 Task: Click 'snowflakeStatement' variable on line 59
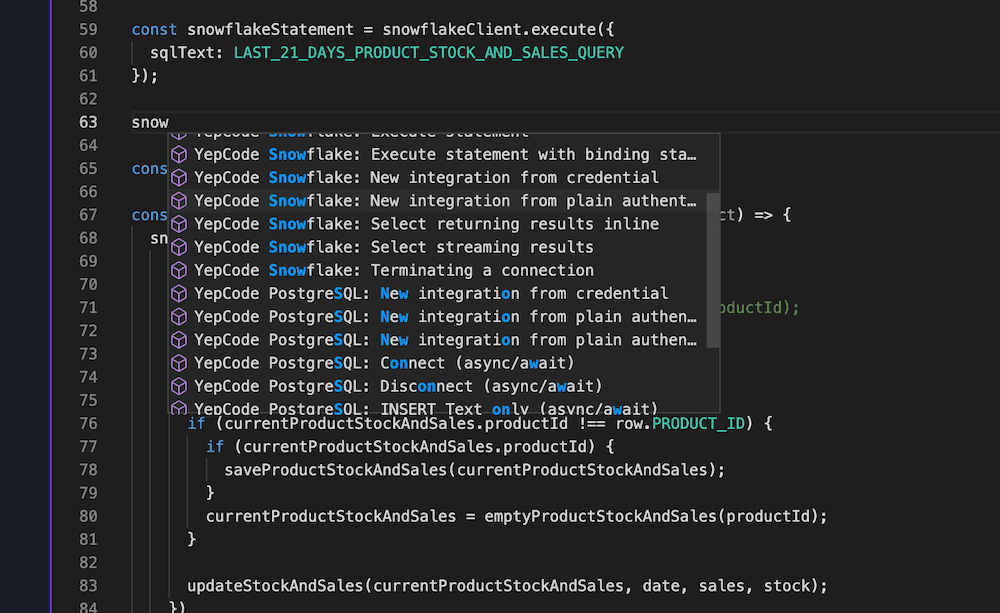tap(270, 29)
